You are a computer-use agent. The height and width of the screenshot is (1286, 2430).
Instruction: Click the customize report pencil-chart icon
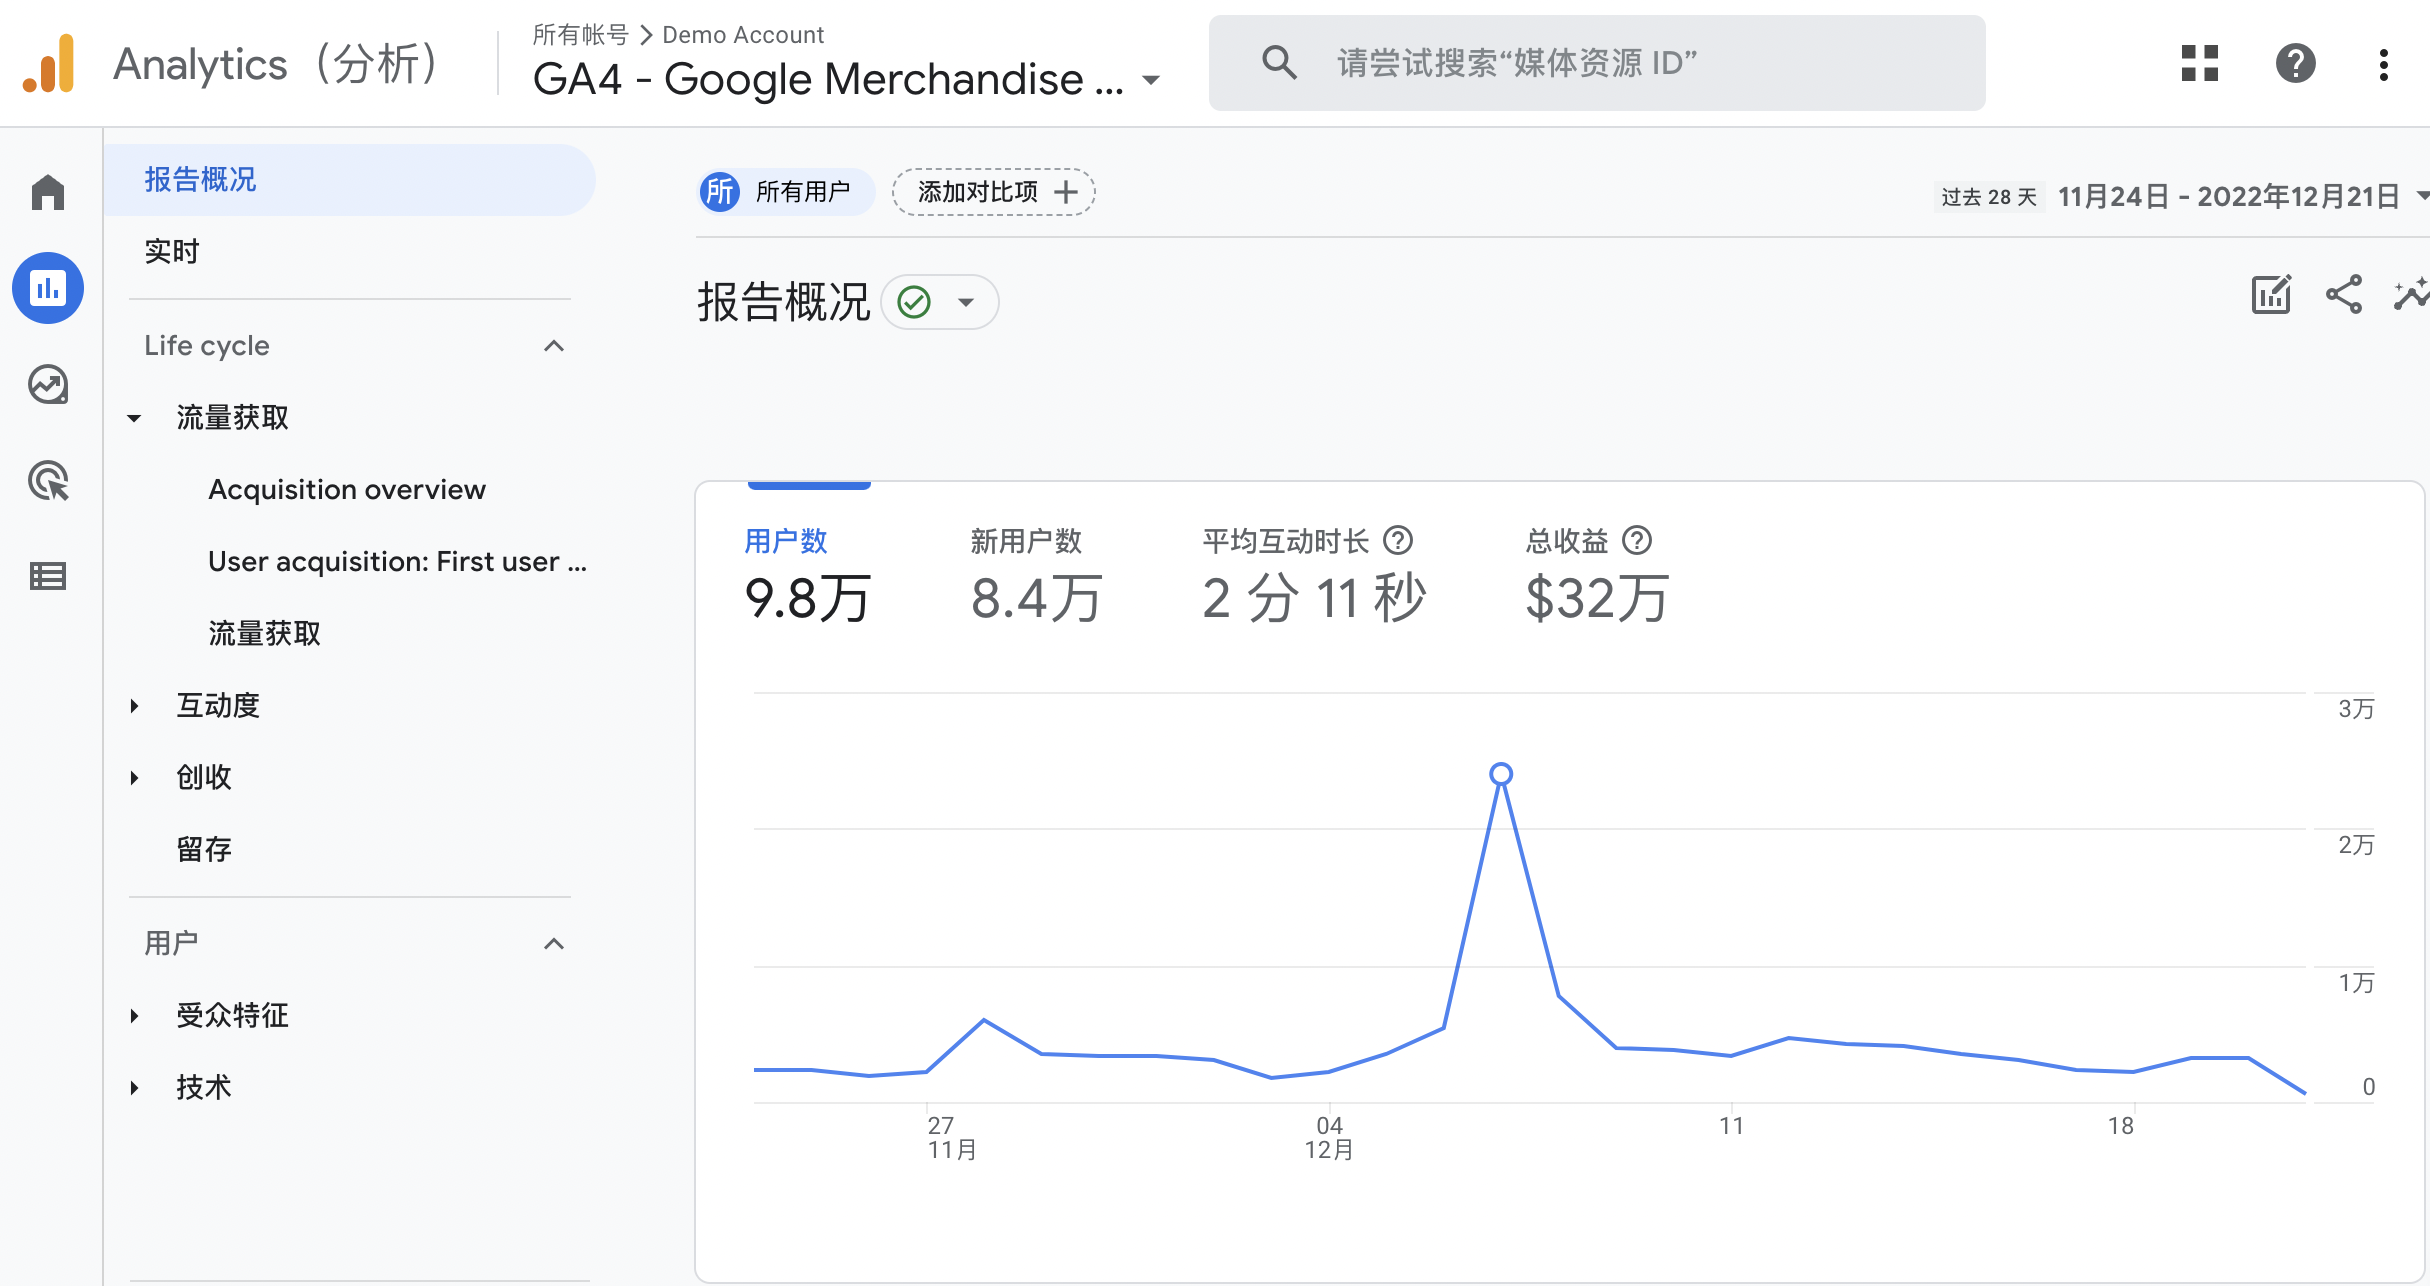pyautogui.click(x=2270, y=295)
